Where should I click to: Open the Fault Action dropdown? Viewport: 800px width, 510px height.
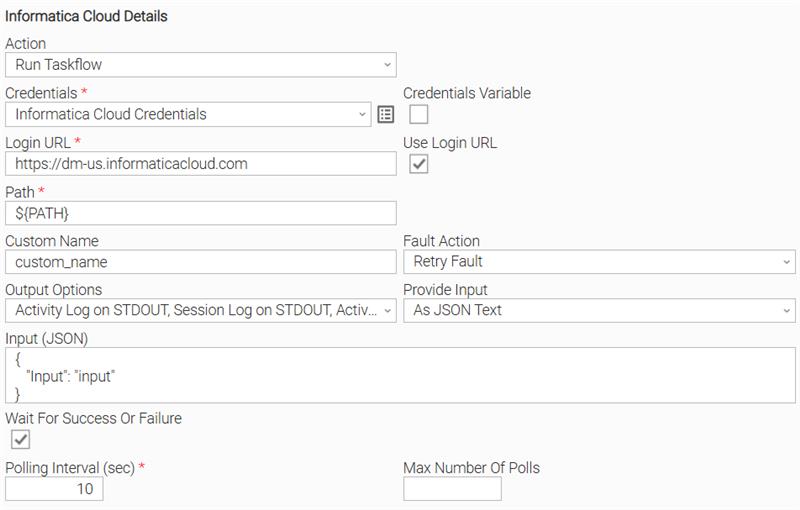click(x=599, y=262)
